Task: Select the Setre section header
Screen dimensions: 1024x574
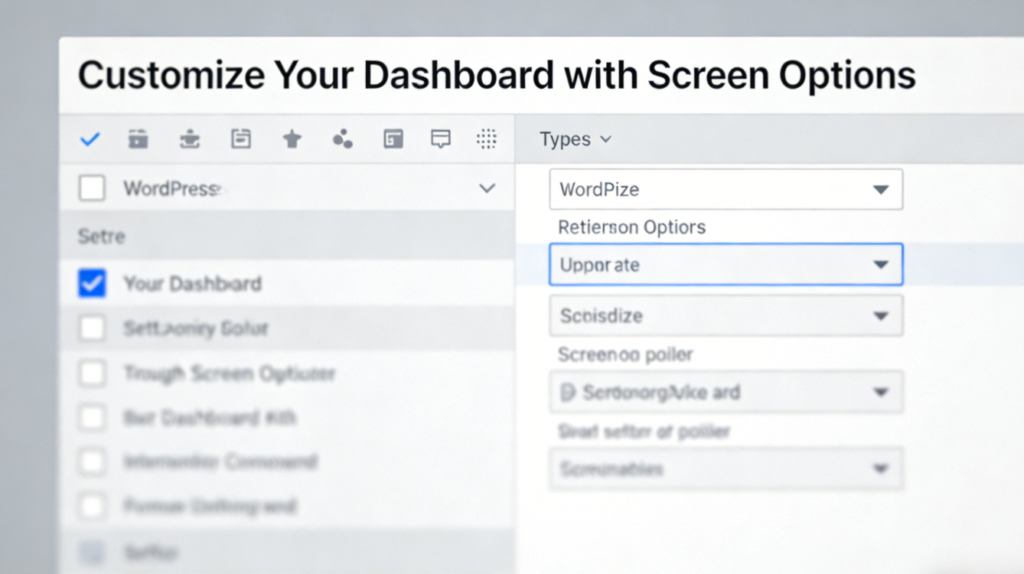Action: click(102, 237)
